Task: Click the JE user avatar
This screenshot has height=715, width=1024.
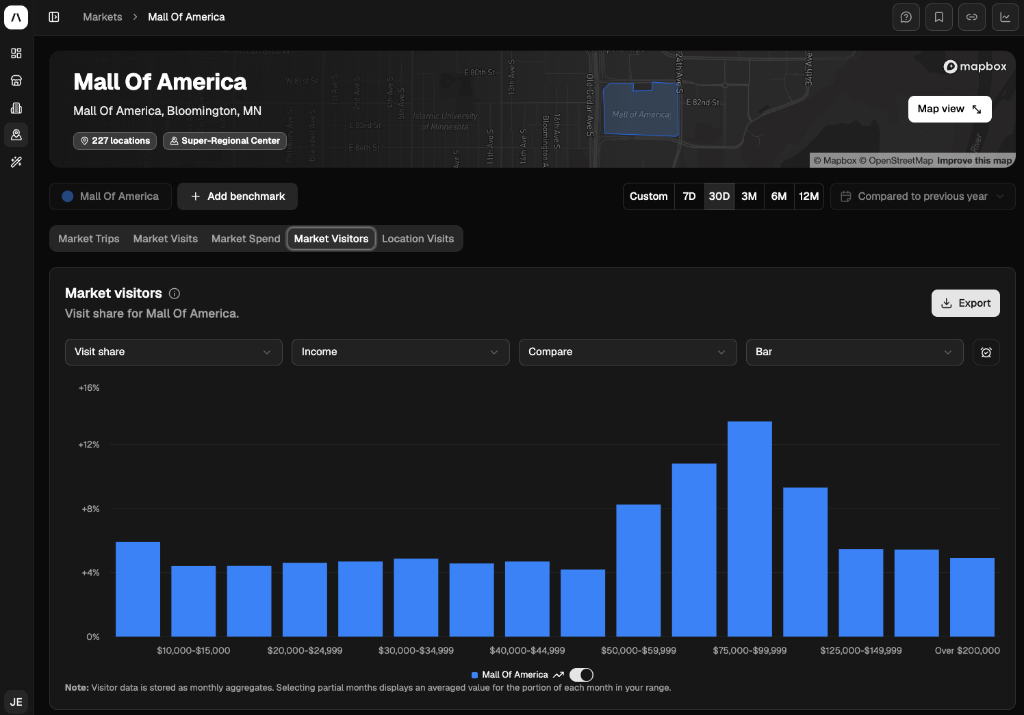Action: [x=16, y=702]
